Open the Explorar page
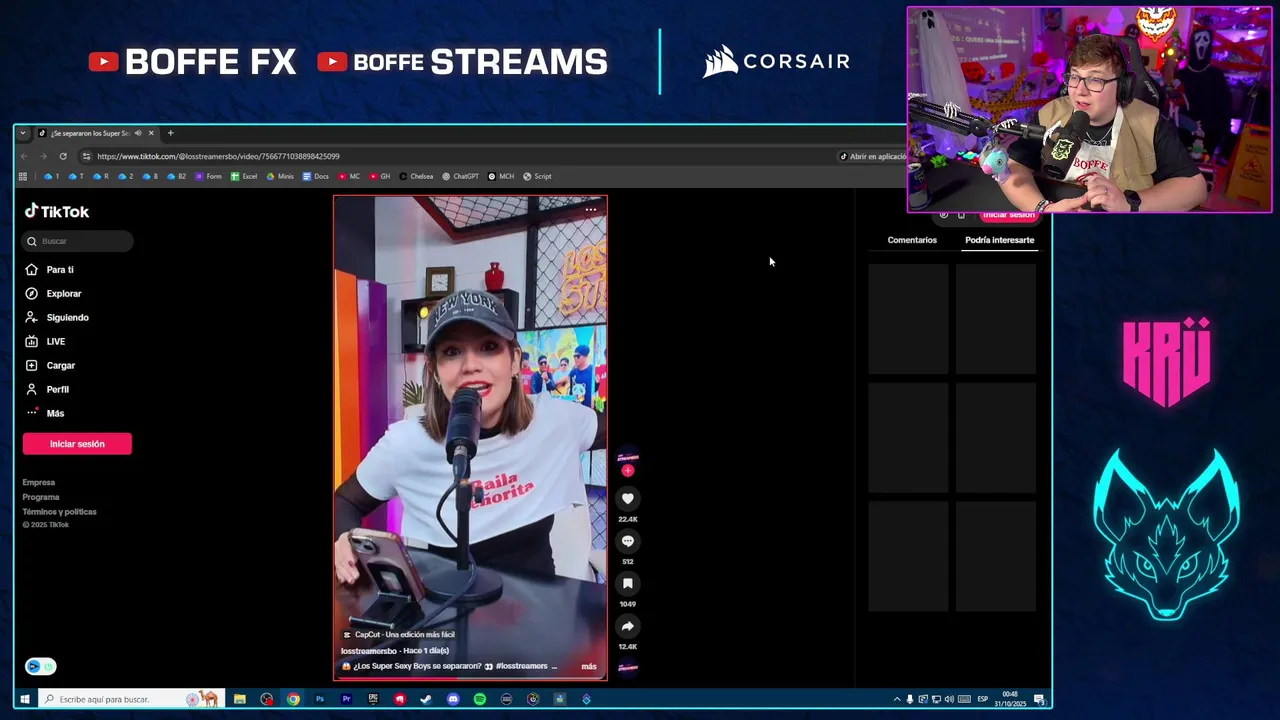1280x720 pixels. [54, 293]
